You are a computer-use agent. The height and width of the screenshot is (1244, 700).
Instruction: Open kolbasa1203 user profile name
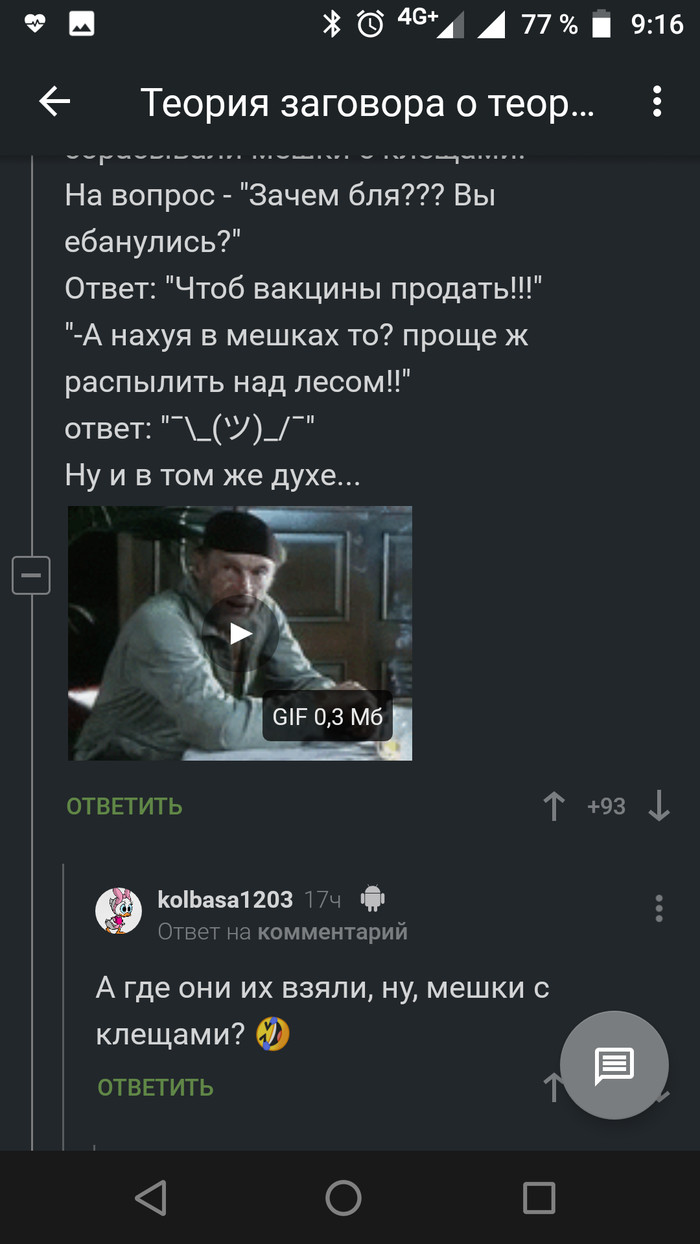click(x=225, y=899)
